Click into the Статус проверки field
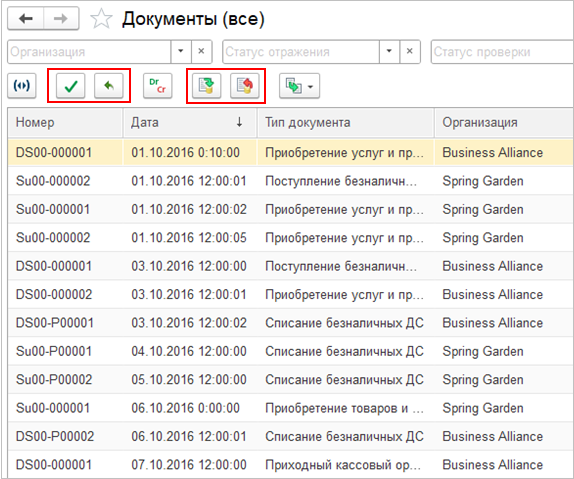Viewport: 574px width, 479px height. click(502, 52)
